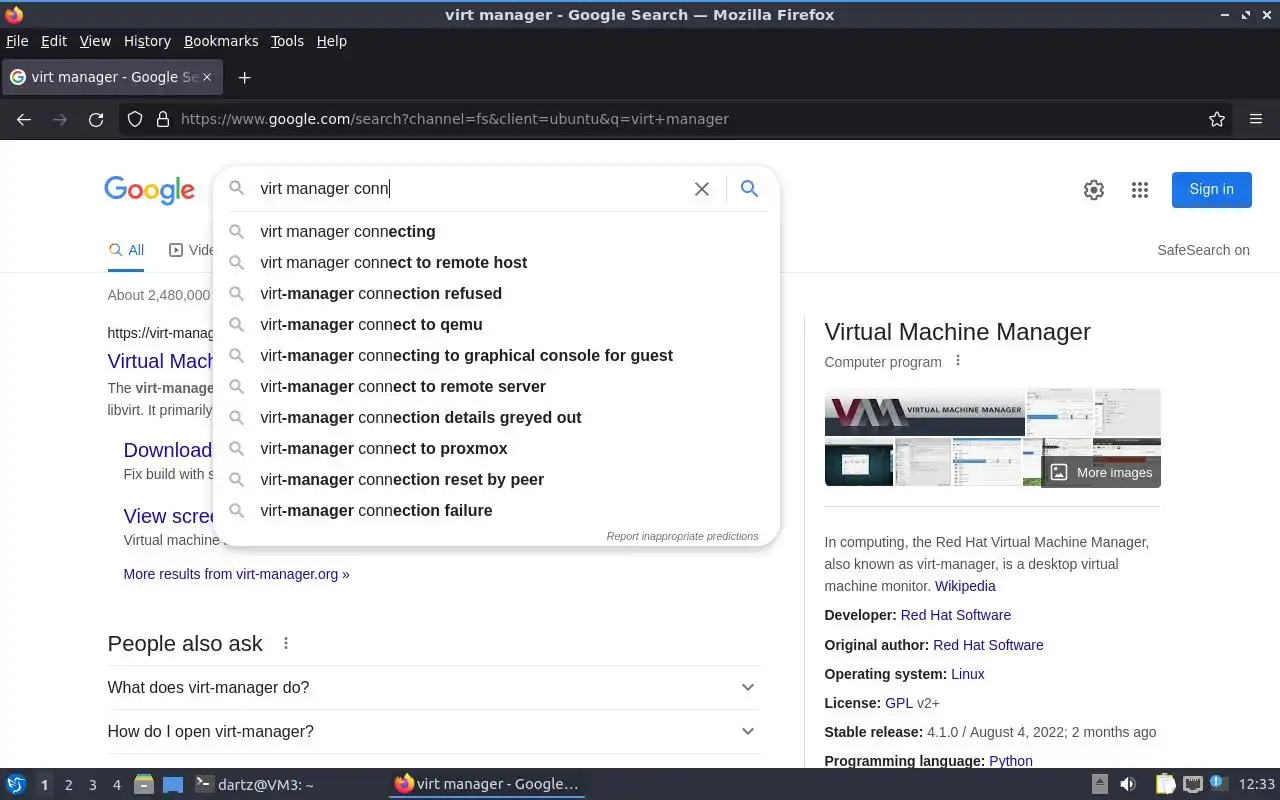Viewport: 1280px width, 800px height.
Task: Select suggestion 'connection reset by peer'
Action: point(496,479)
